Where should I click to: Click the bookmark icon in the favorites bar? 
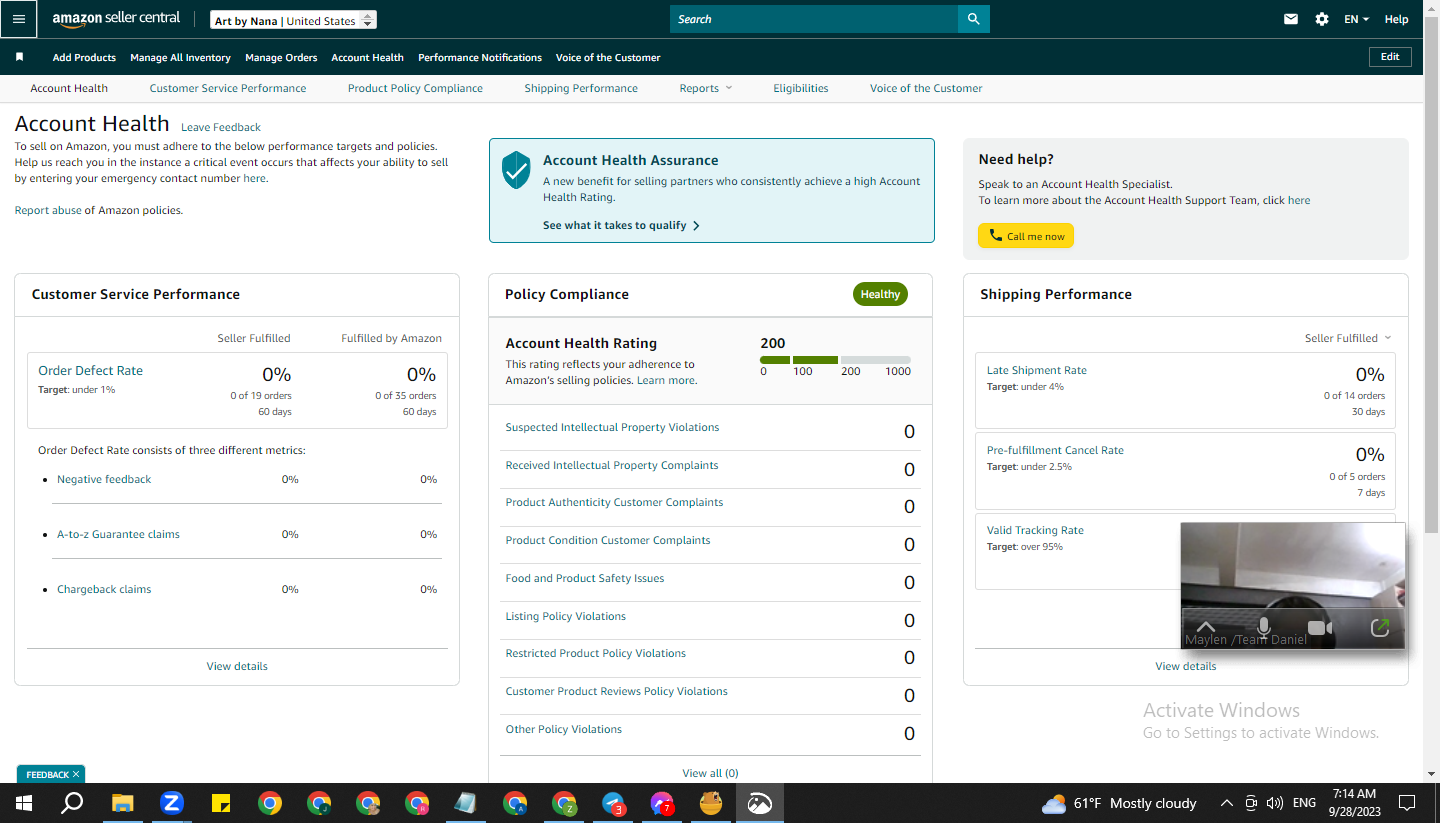pos(19,57)
